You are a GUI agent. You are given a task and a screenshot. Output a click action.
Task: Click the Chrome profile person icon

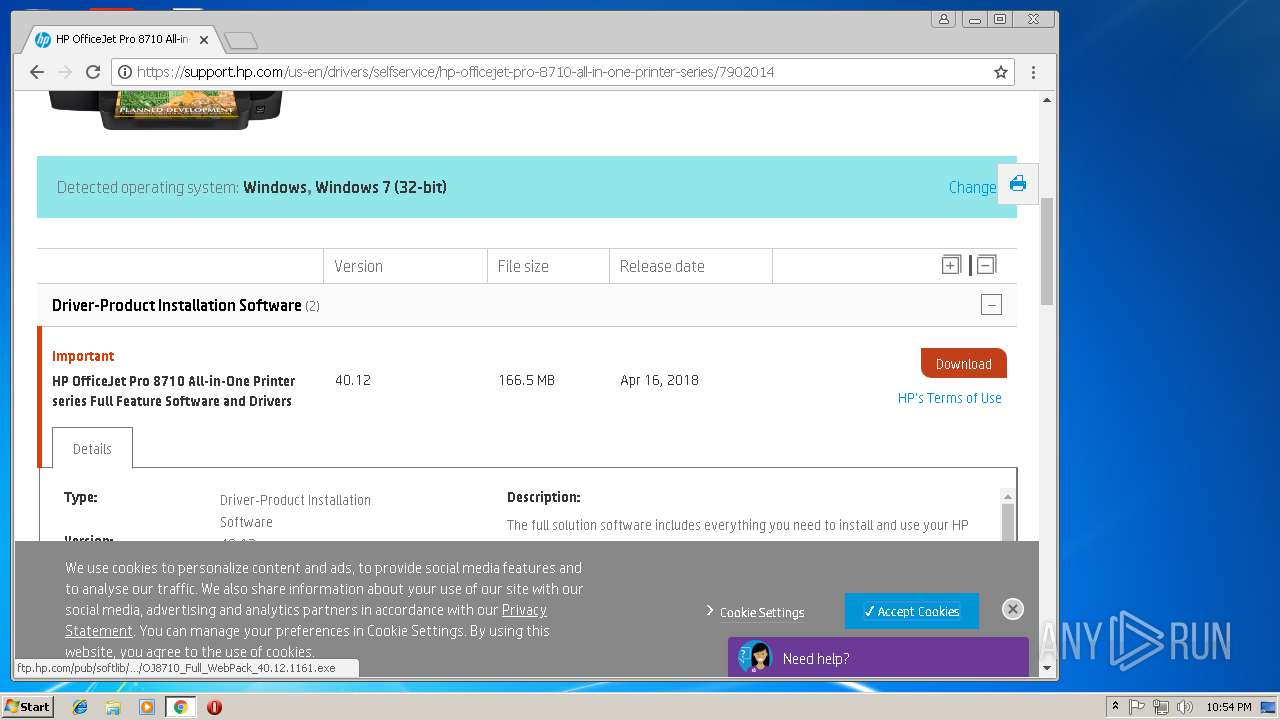pos(944,19)
